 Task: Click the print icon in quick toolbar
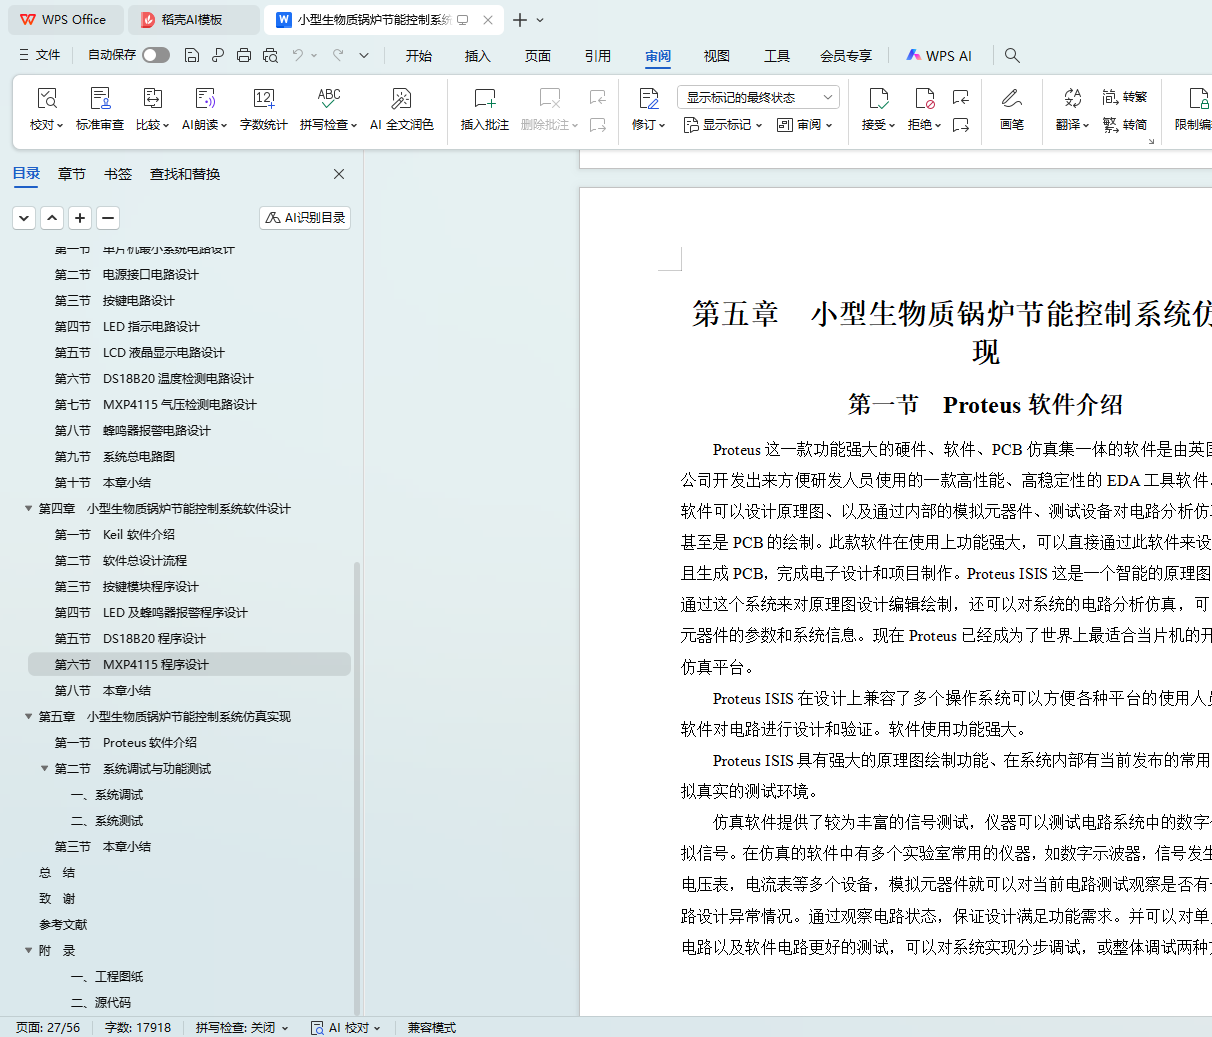[244, 56]
